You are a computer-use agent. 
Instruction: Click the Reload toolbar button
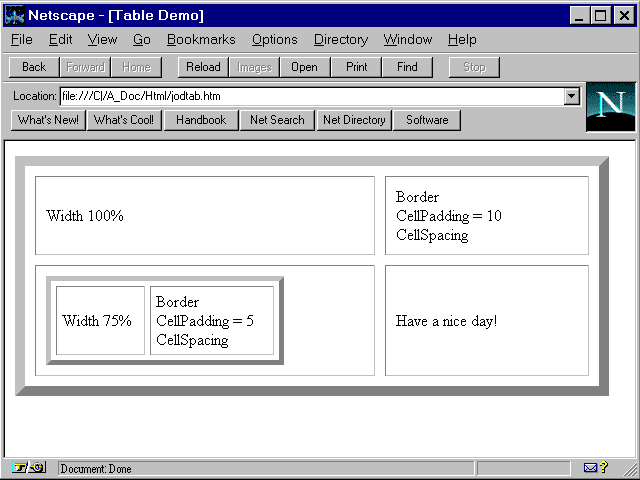coord(203,67)
